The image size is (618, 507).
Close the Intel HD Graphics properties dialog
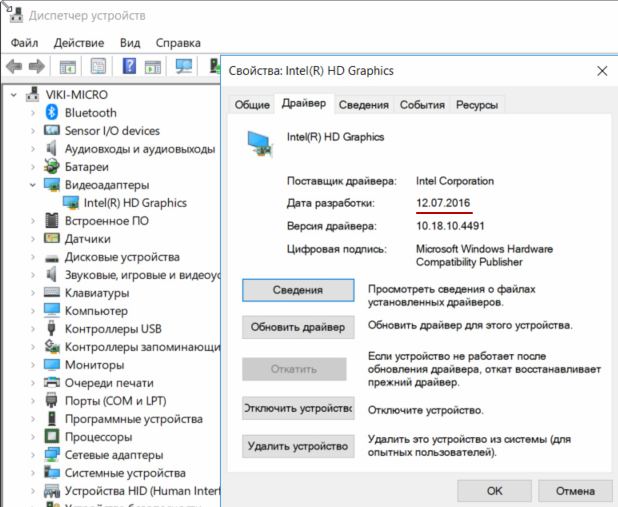tap(602, 71)
